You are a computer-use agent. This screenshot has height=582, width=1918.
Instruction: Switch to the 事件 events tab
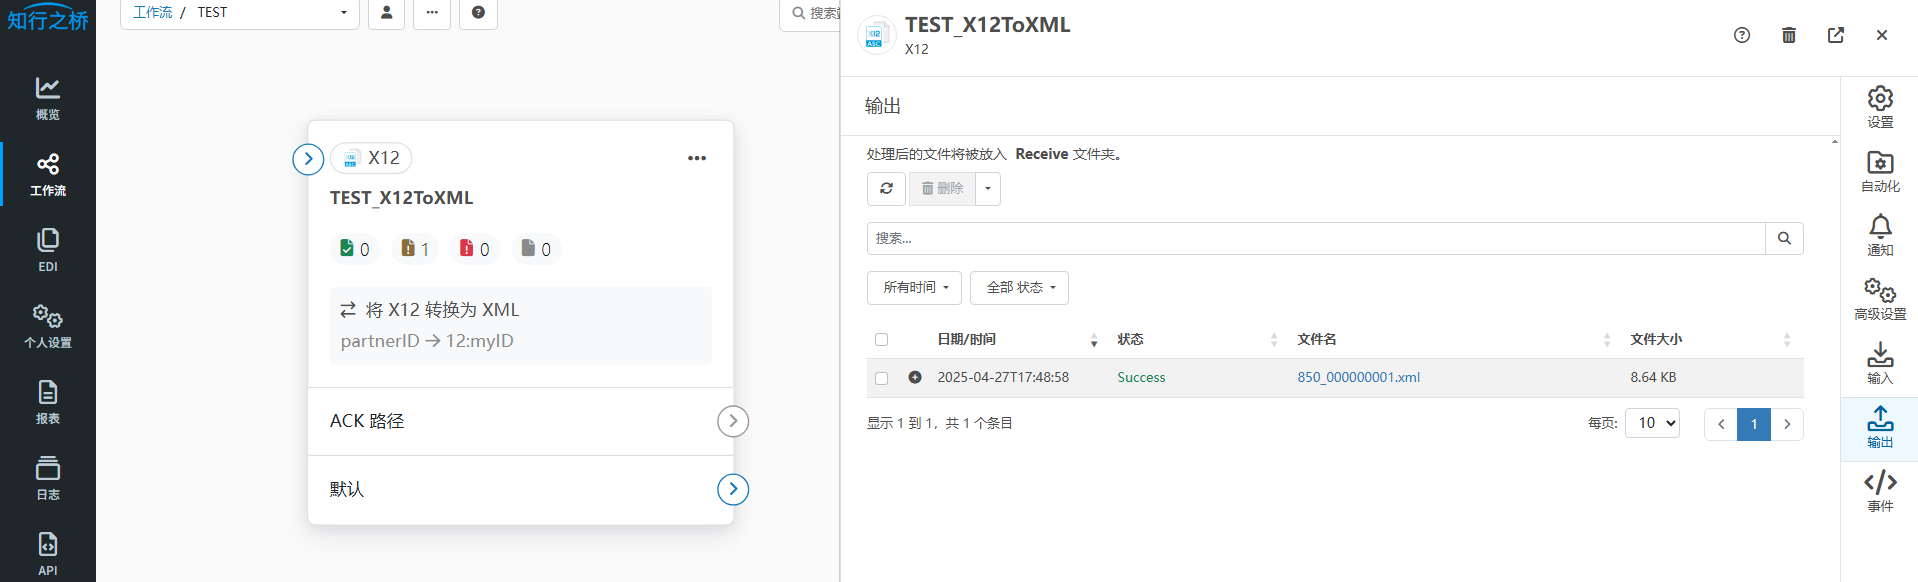coord(1879,491)
